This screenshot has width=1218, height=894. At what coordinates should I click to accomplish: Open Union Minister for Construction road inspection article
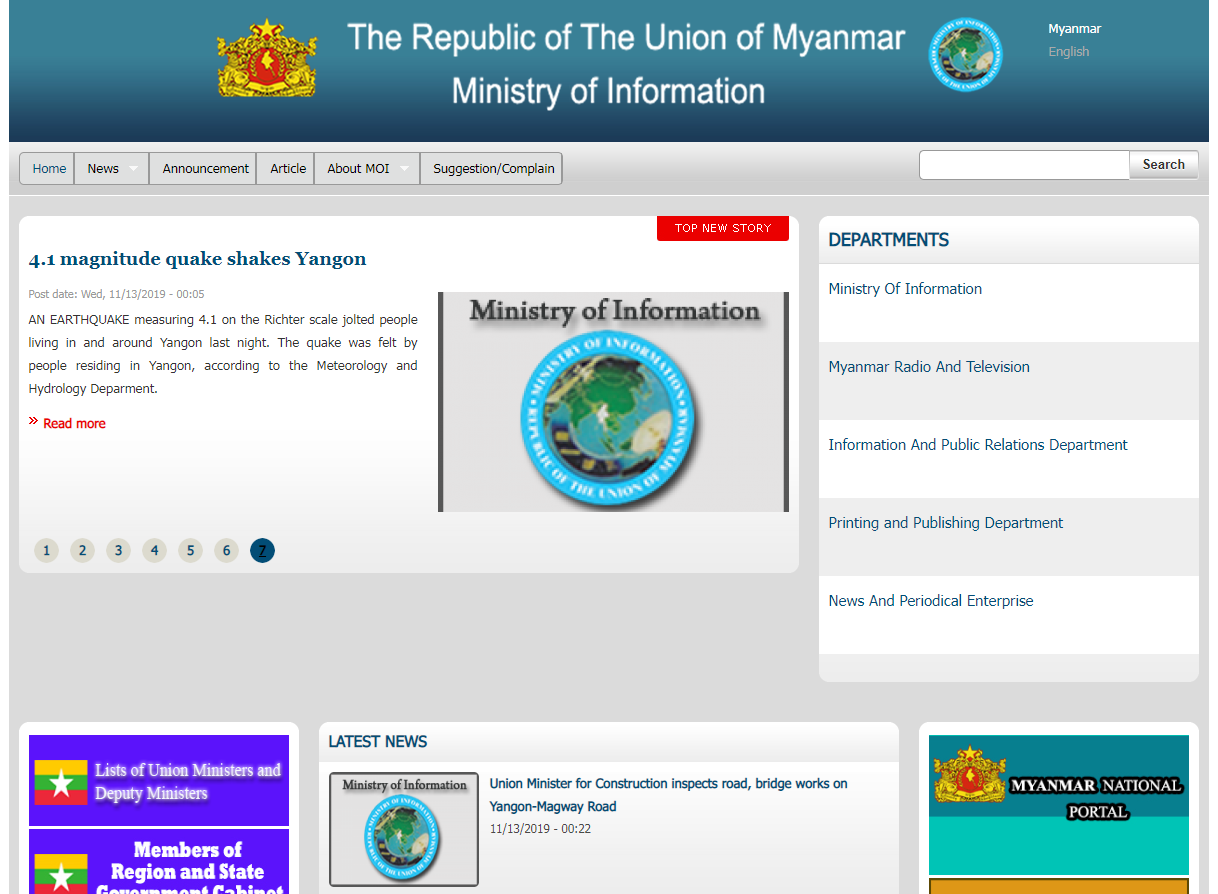(668, 795)
